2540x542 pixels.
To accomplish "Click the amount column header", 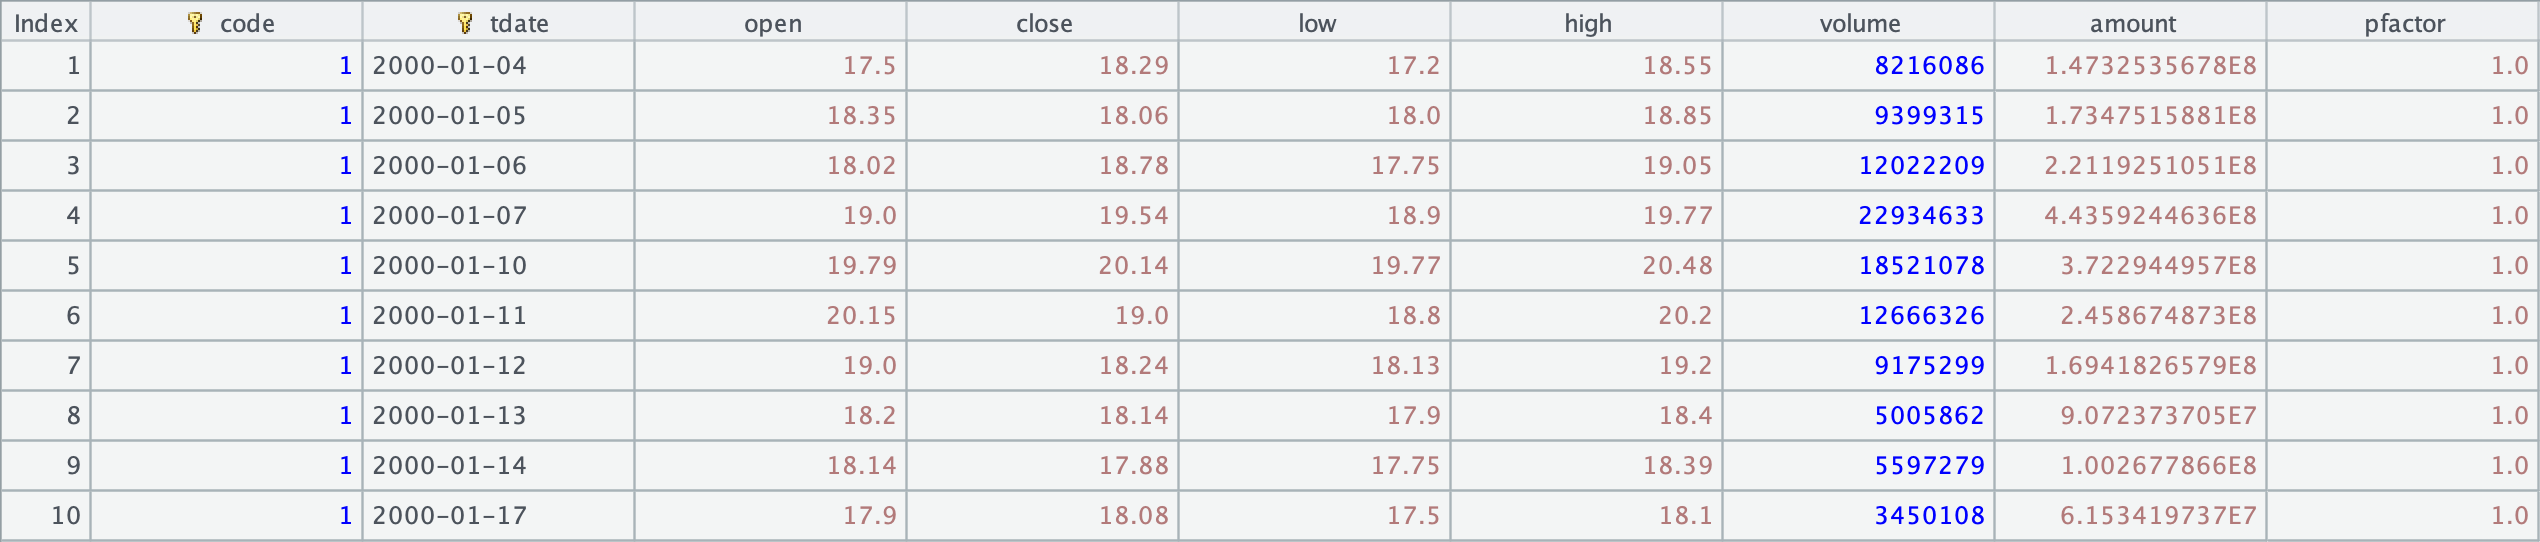I will tap(2132, 23).
